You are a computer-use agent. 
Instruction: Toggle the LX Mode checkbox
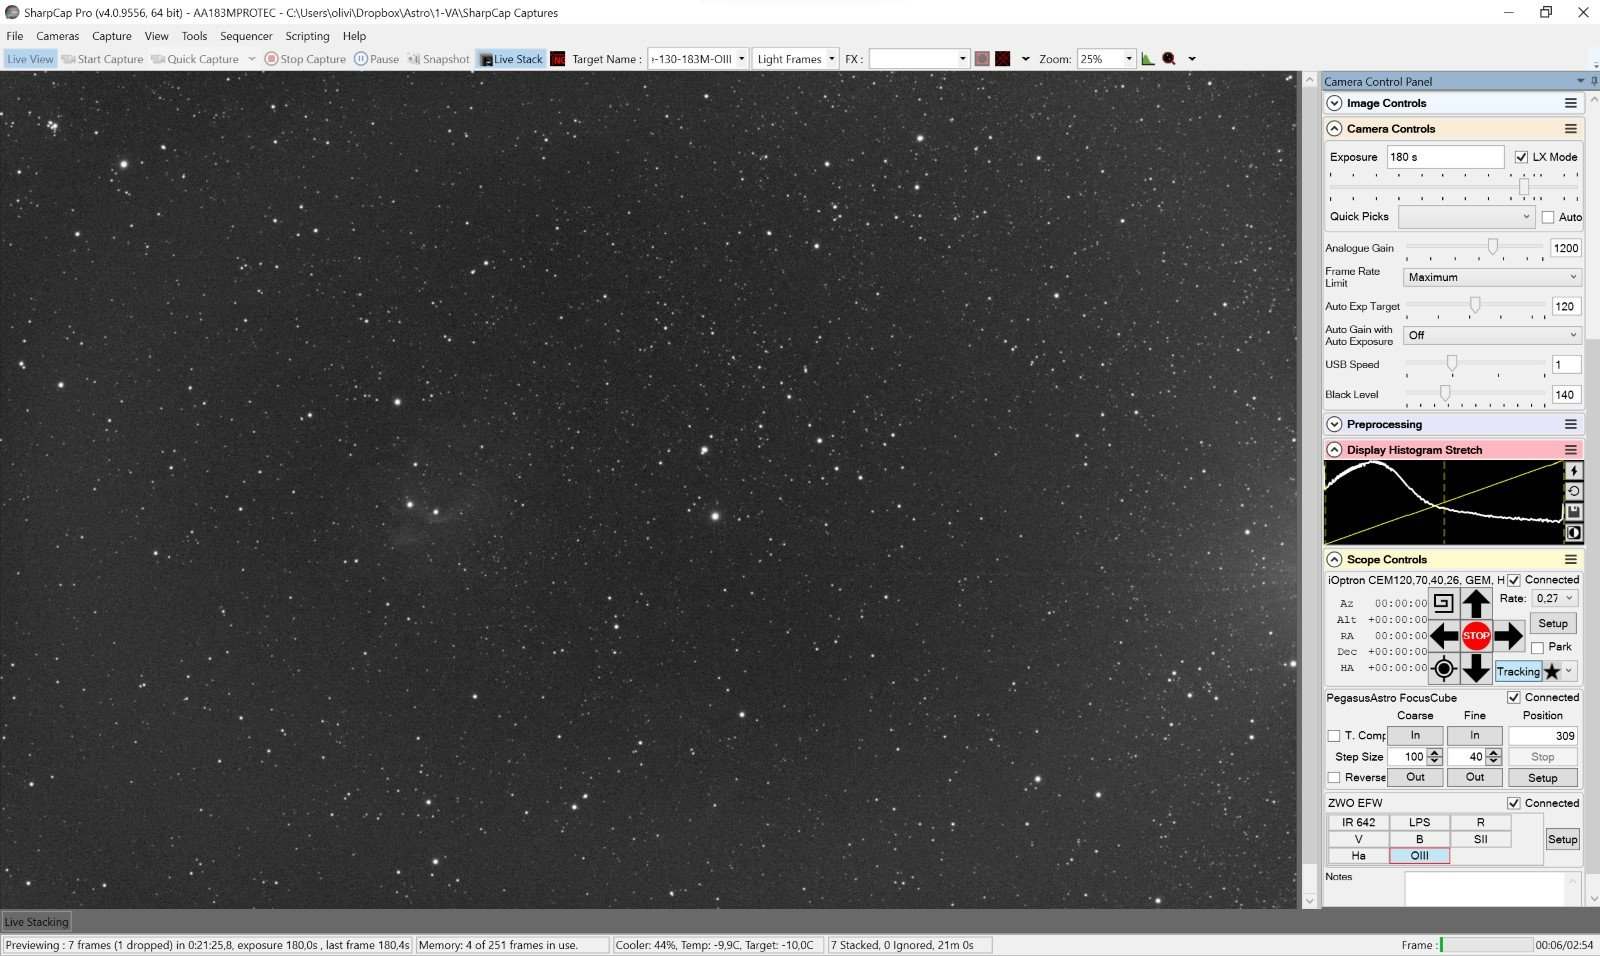(1521, 157)
